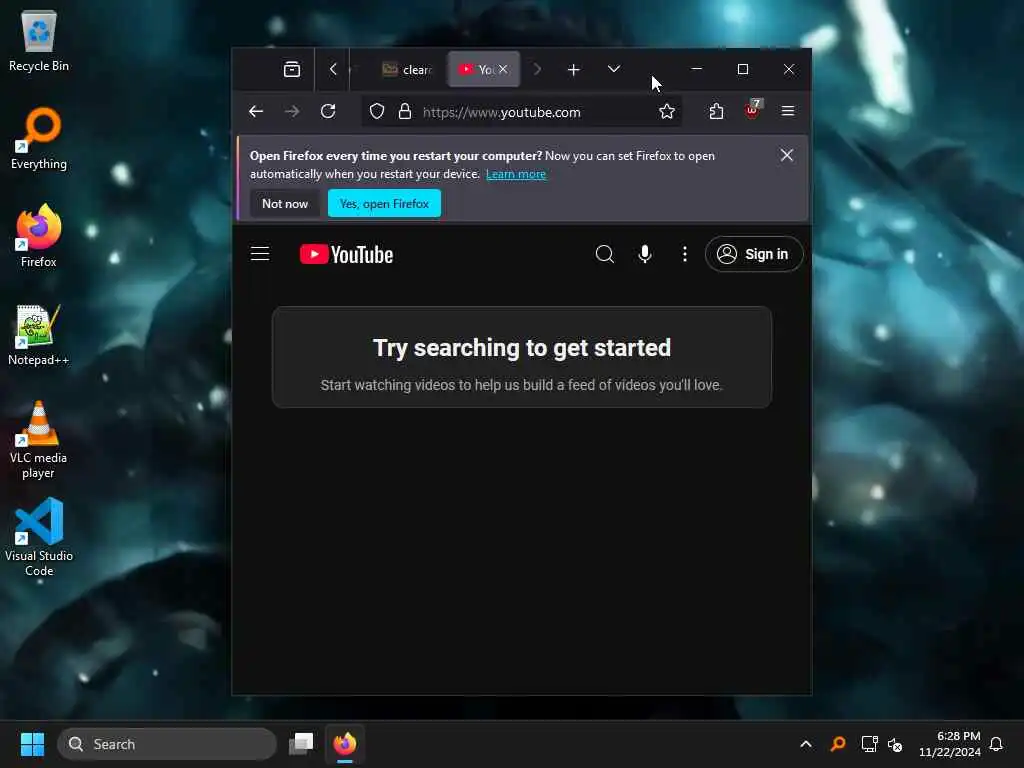Click the Everything tray icon
This screenshot has height=768, width=1024.
tap(838, 744)
